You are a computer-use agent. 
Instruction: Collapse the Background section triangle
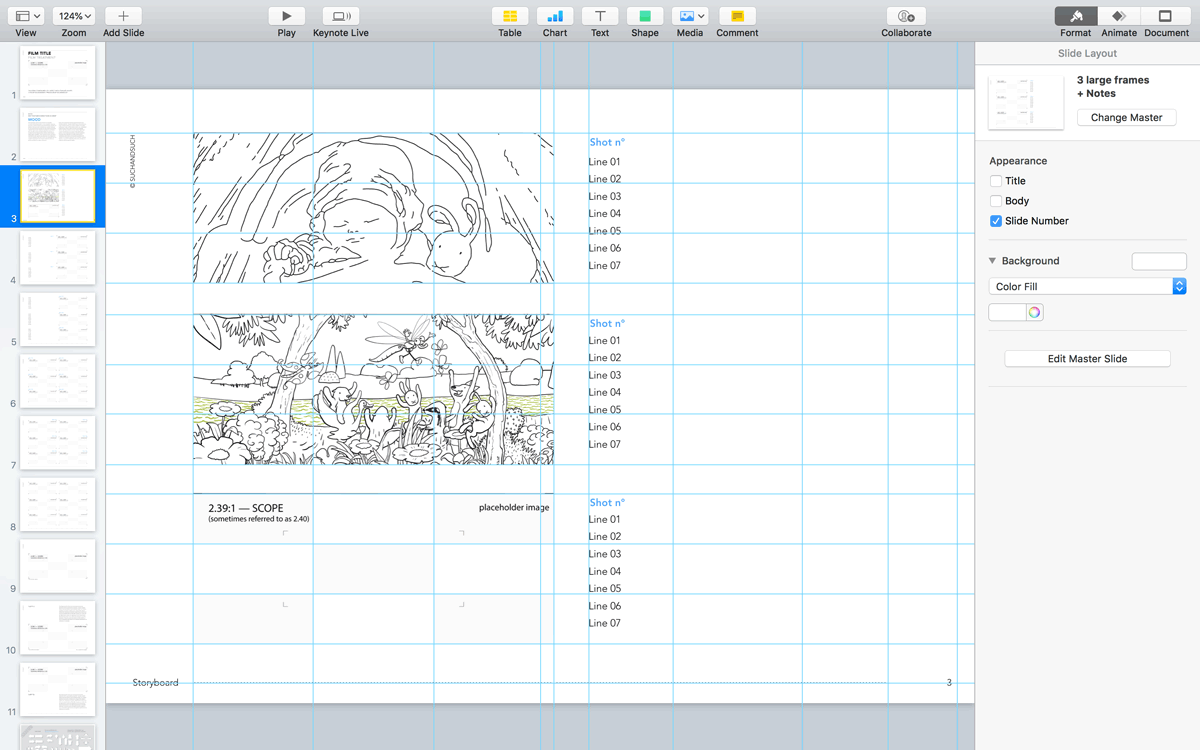click(x=993, y=261)
